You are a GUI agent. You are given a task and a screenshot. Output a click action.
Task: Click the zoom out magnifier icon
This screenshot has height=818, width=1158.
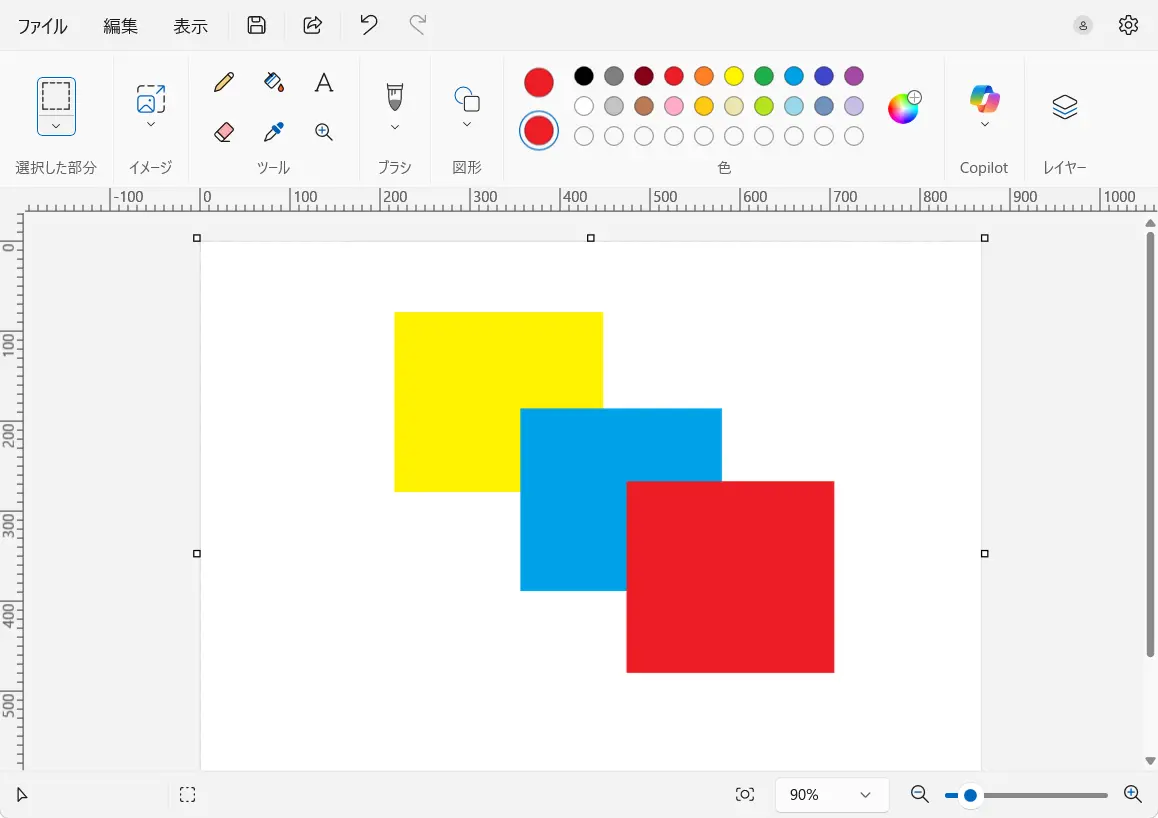click(x=919, y=794)
